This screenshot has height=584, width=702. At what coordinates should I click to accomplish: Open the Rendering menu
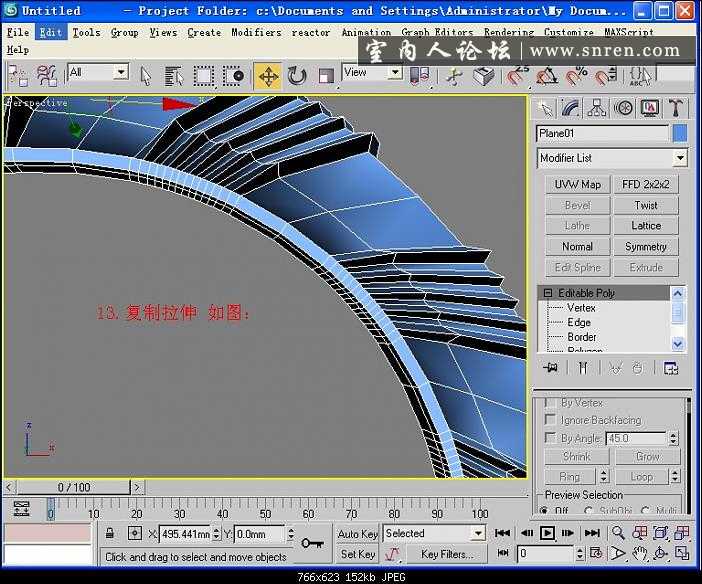(x=508, y=32)
